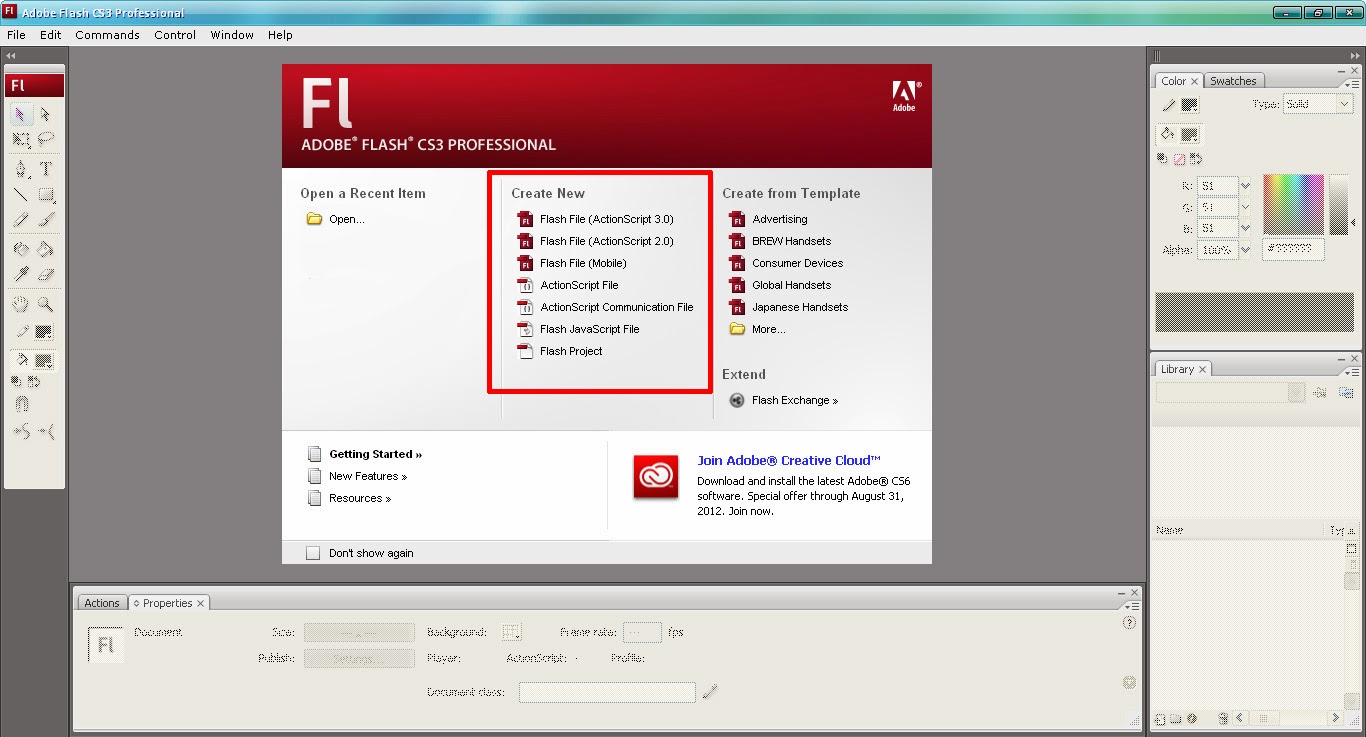Open the Type dropdown in Color panel

pos(1345,103)
